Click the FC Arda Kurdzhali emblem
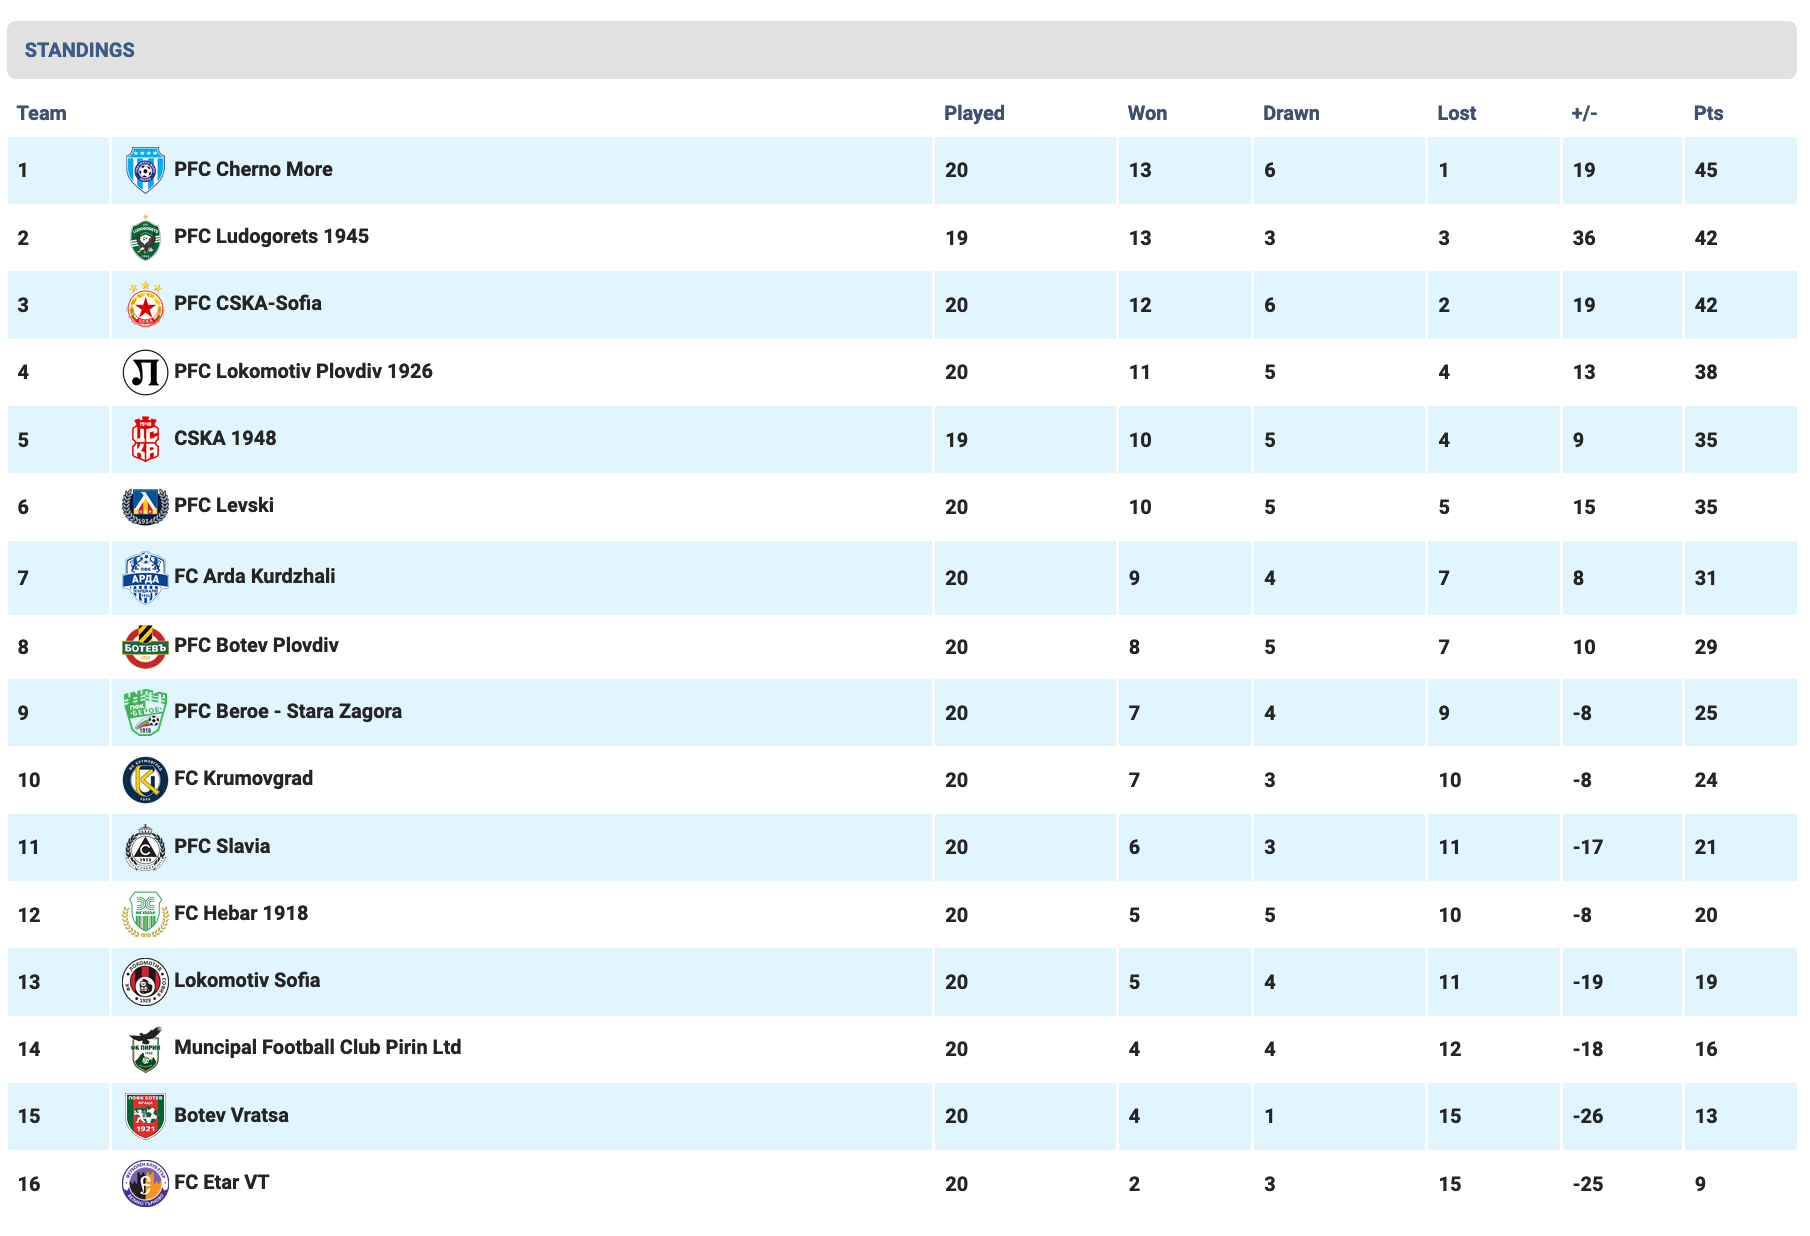The image size is (1810, 1236). coord(145,577)
